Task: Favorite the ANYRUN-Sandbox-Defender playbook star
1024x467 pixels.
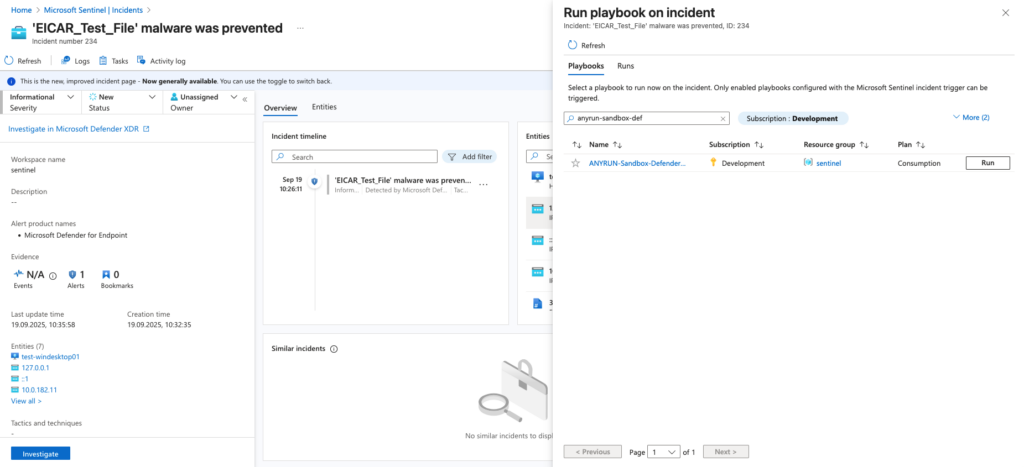Action: 576,163
